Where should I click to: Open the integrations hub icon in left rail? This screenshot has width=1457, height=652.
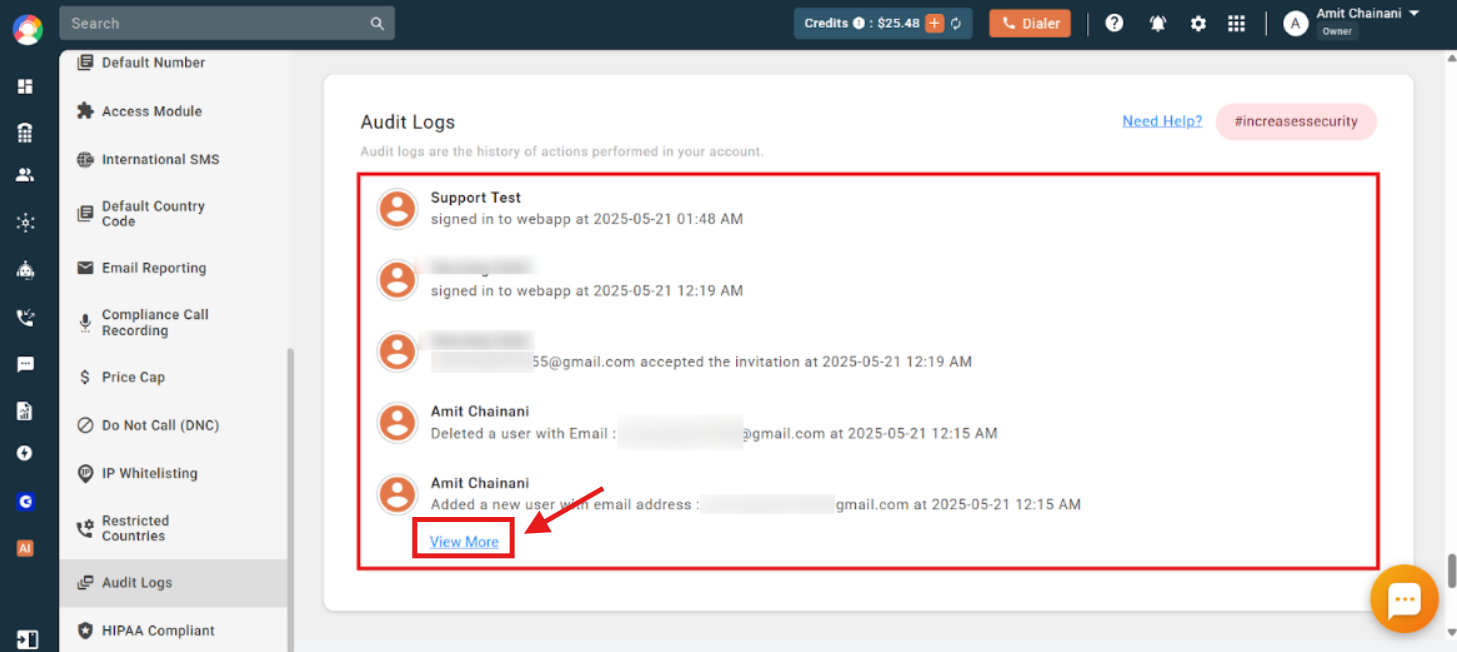25,223
